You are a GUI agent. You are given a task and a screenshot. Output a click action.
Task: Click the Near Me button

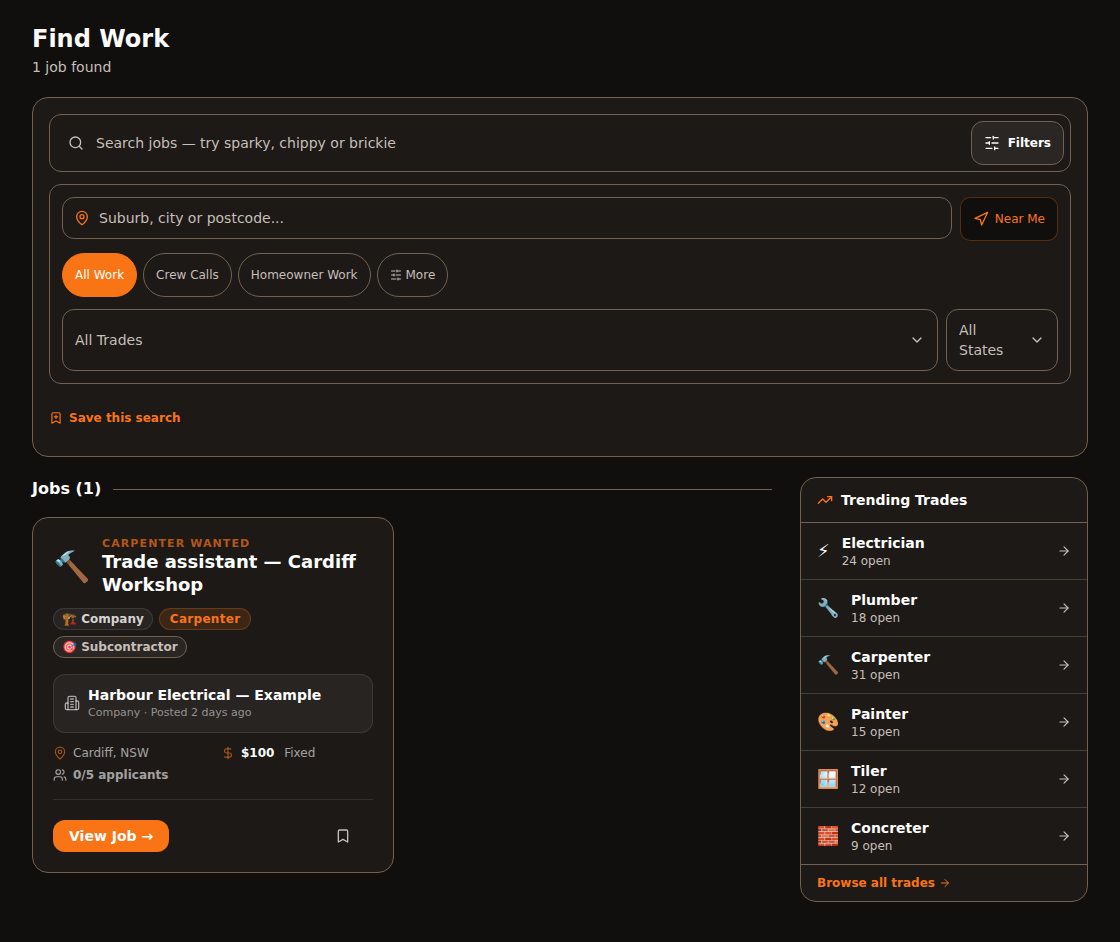tap(1009, 219)
